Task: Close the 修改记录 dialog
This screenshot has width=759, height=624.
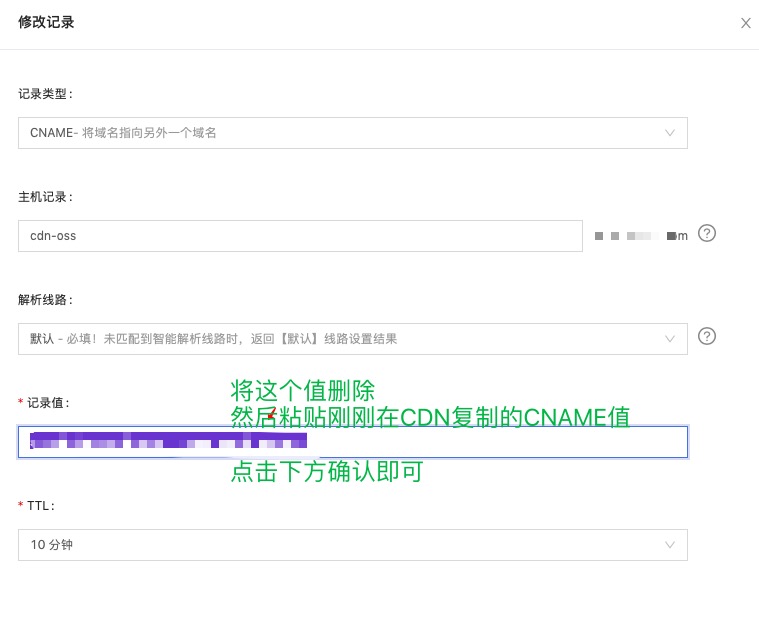Action: tap(745, 23)
